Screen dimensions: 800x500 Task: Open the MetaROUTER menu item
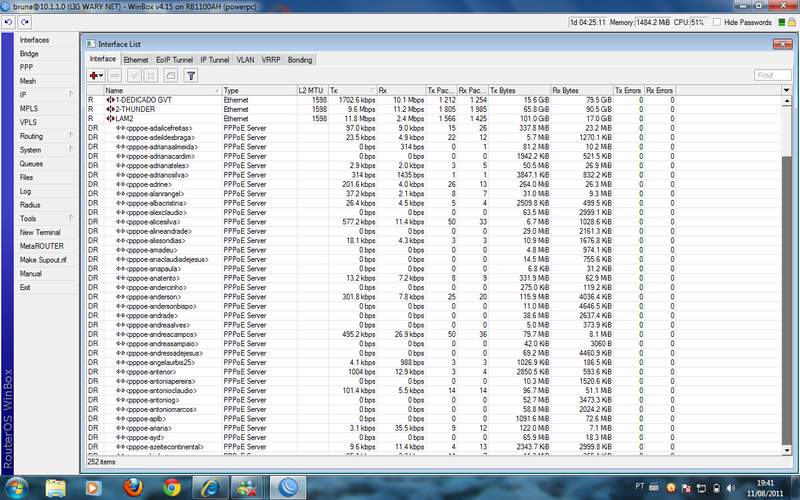point(41,246)
